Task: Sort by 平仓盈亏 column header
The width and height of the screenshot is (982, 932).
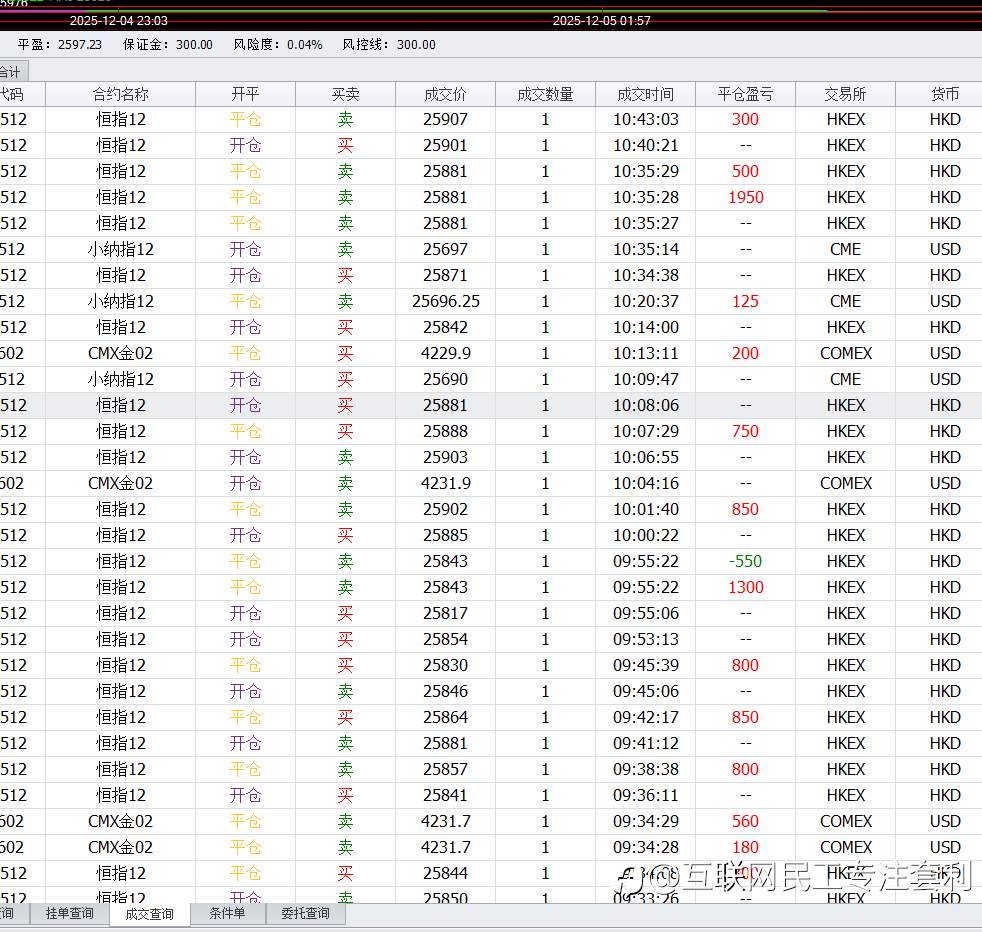Action: click(745, 94)
